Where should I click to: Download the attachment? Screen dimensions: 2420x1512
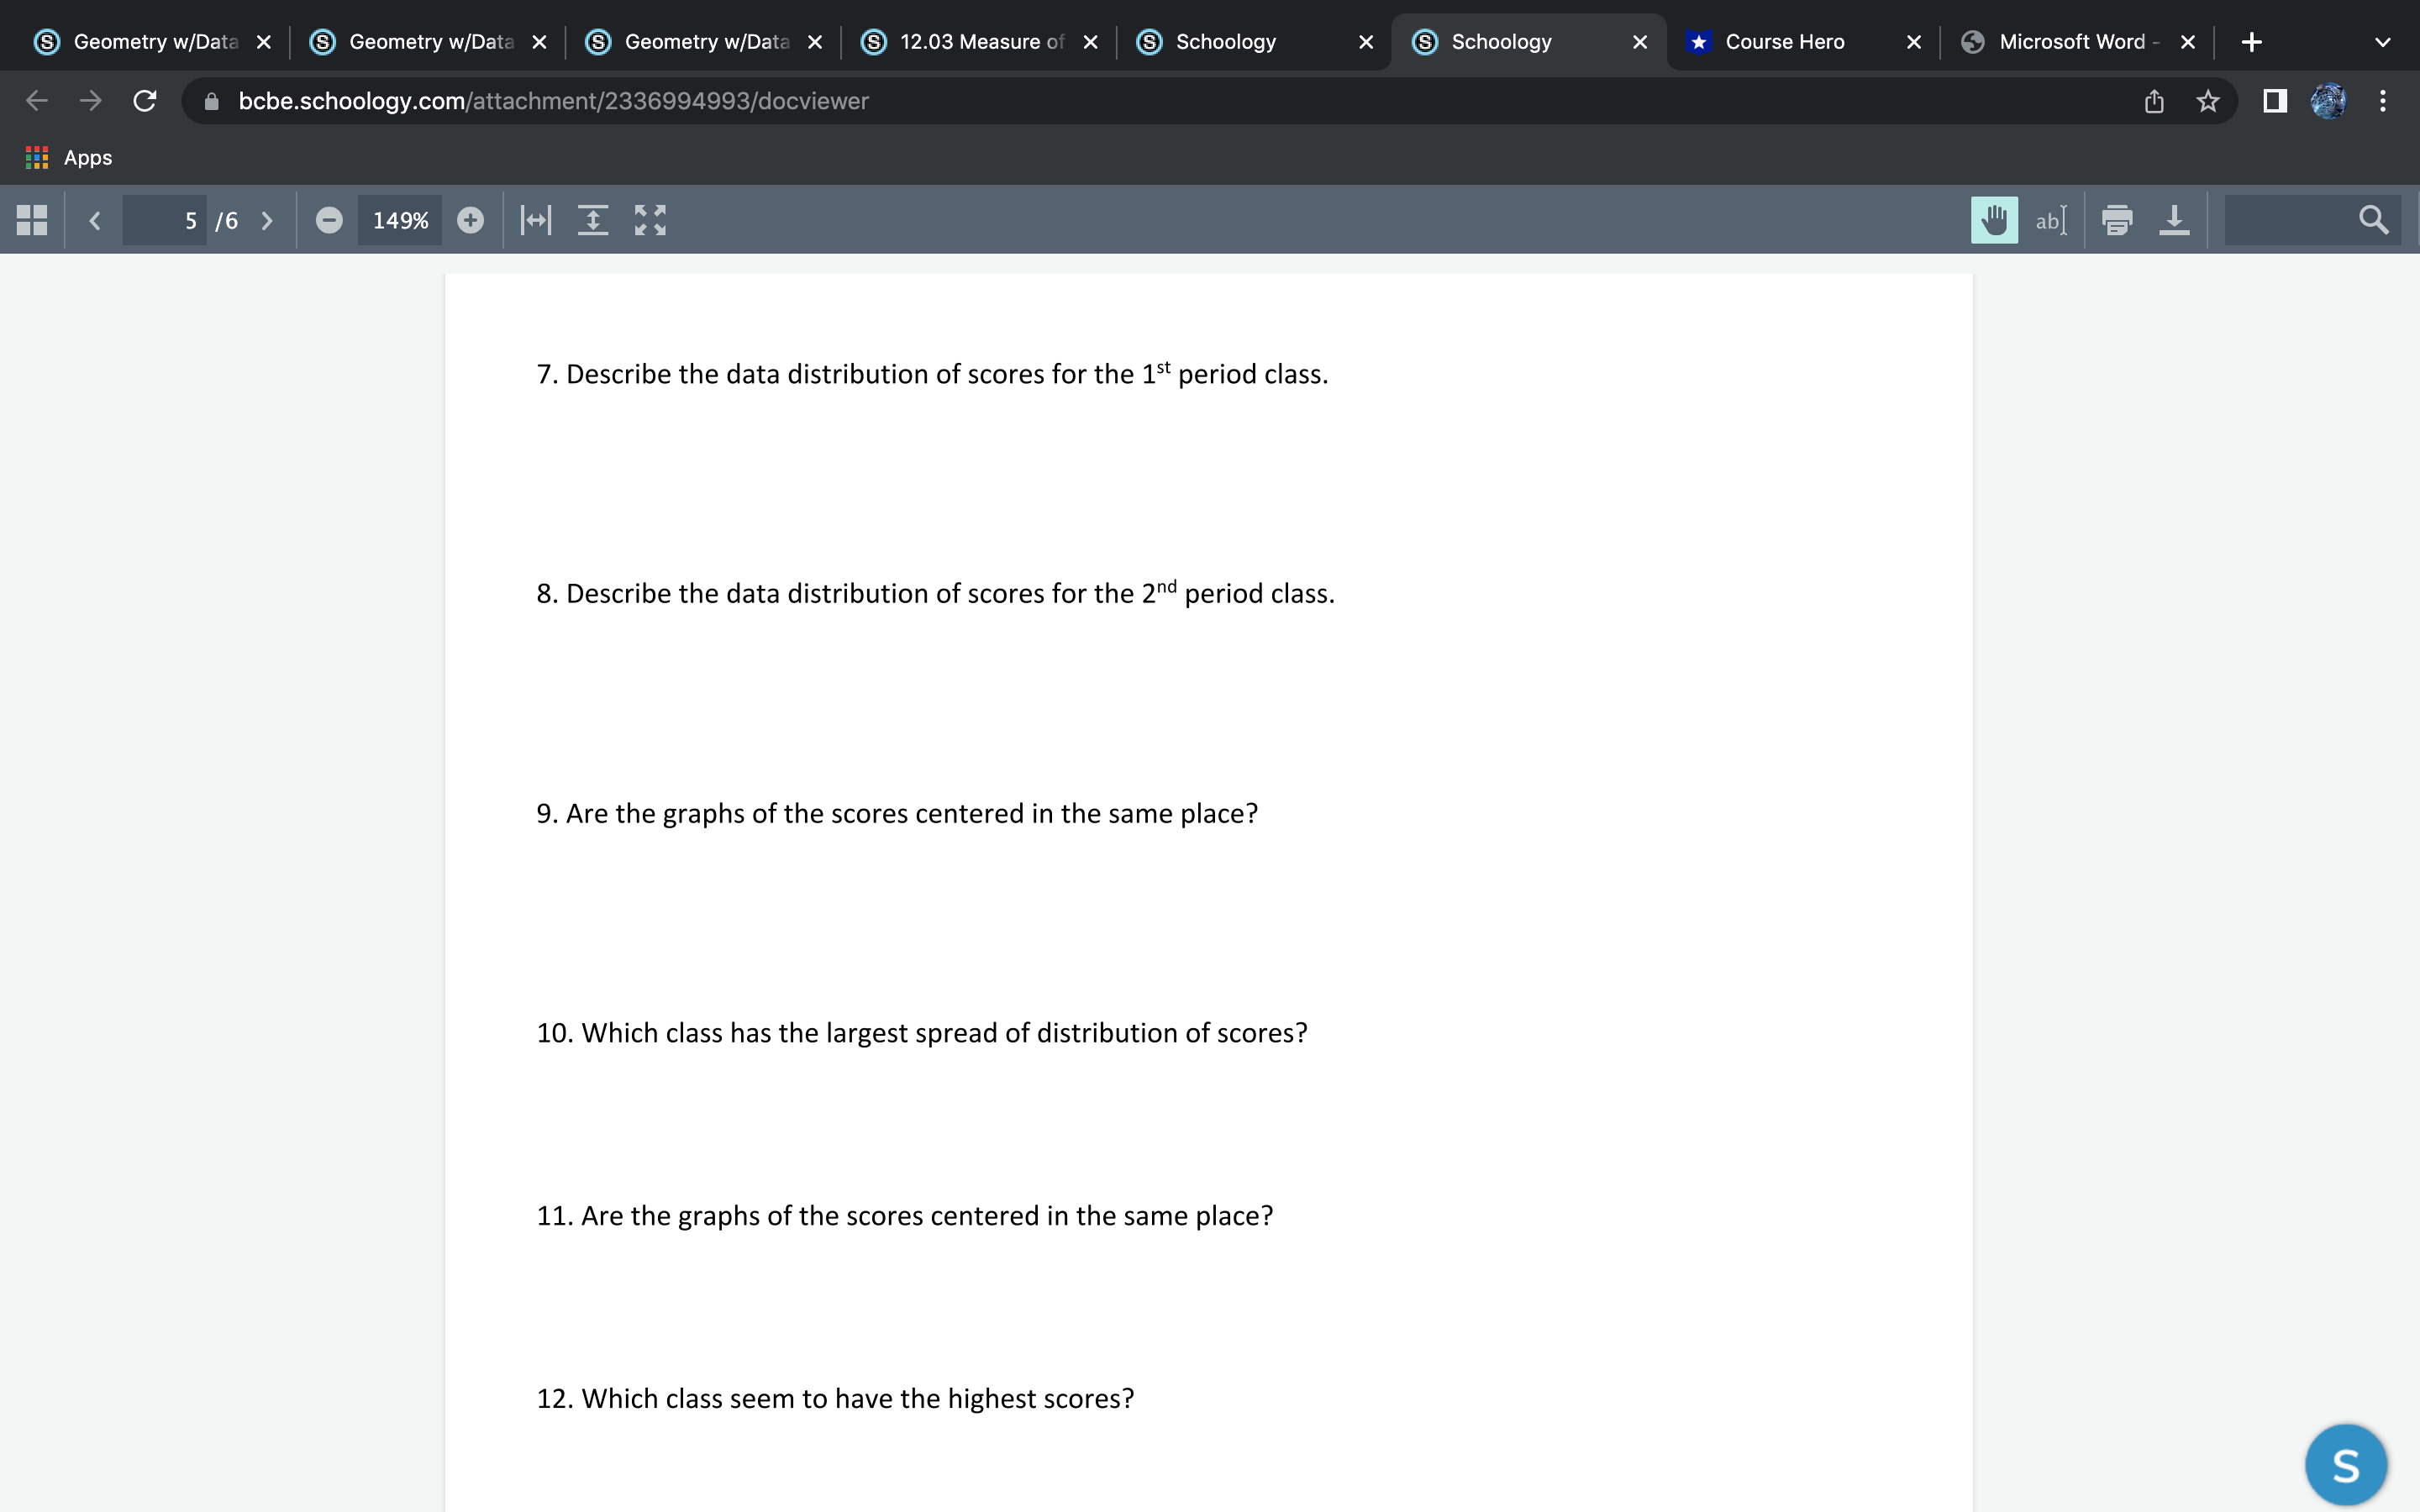tap(2175, 220)
